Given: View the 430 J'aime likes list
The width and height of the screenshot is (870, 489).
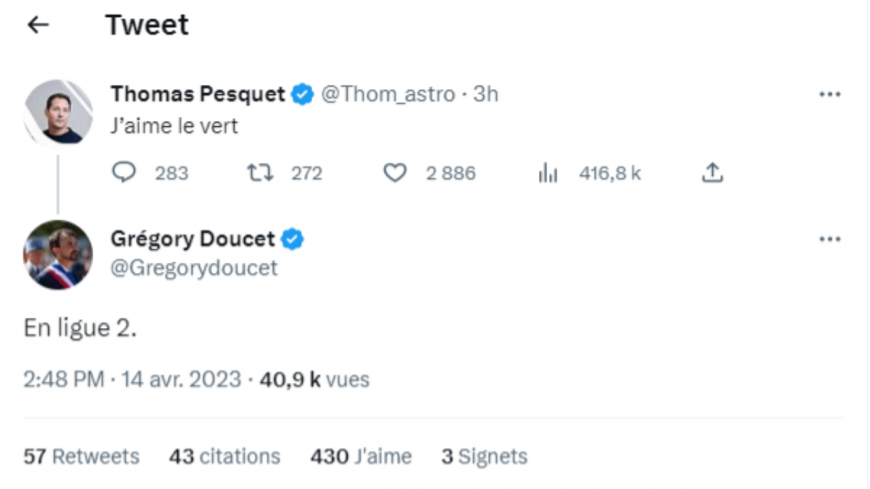Looking at the screenshot, I should (360, 457).
